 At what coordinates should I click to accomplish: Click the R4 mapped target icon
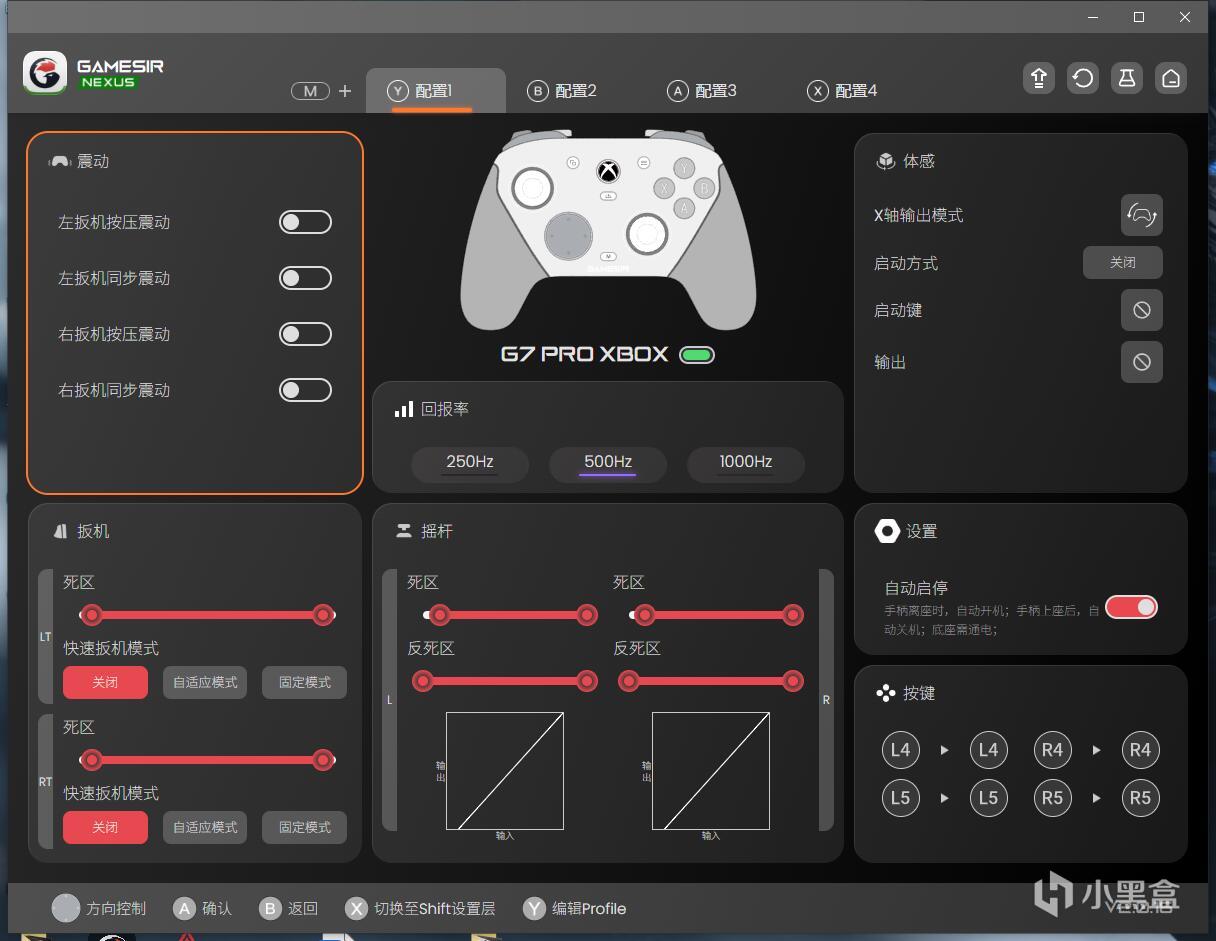coord(1140,749)
